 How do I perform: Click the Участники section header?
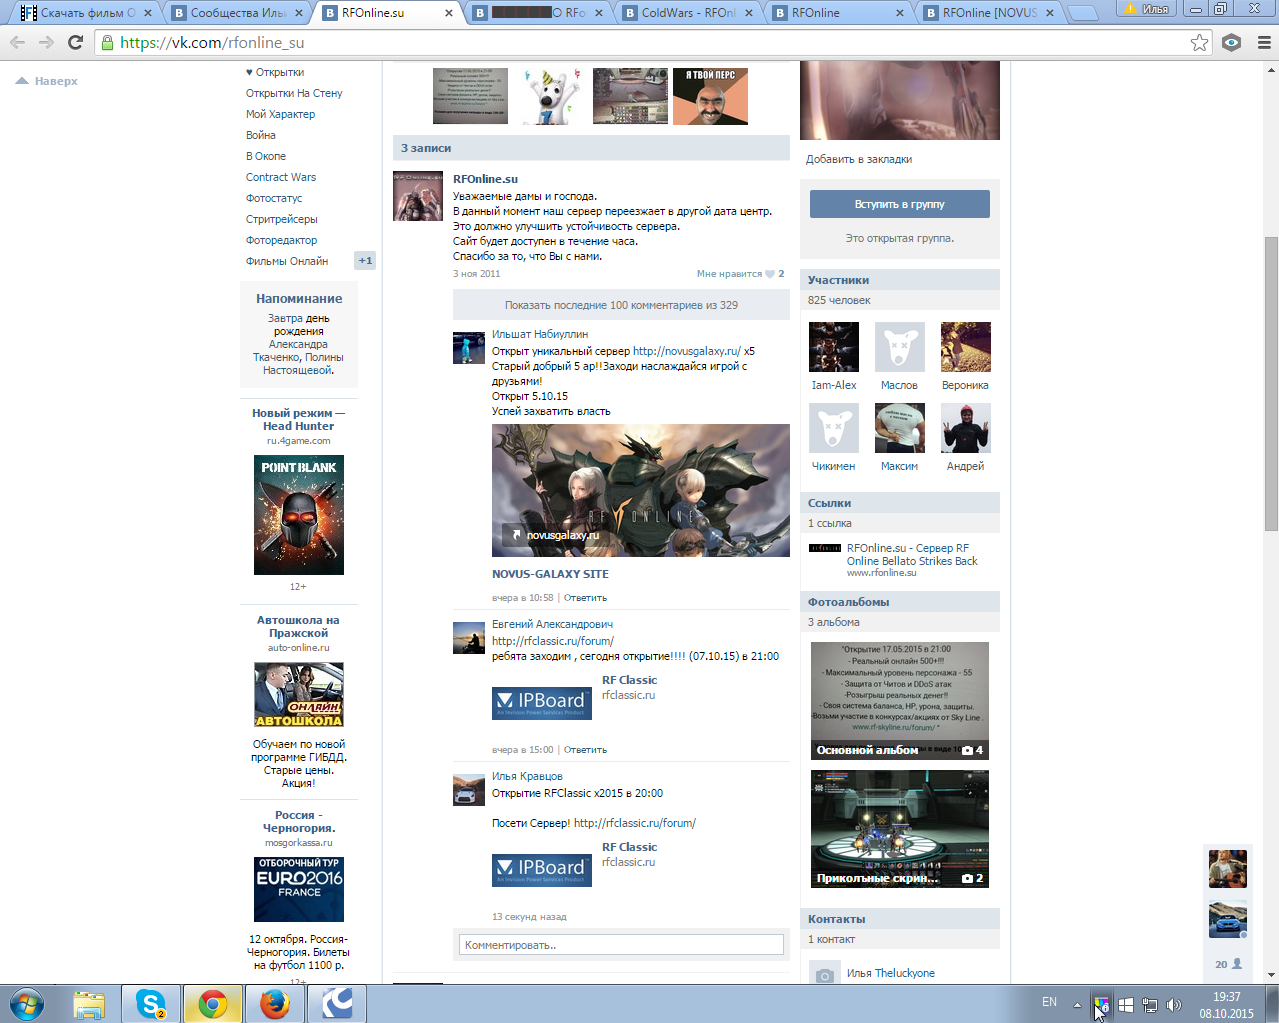click(x=900, y=280)
